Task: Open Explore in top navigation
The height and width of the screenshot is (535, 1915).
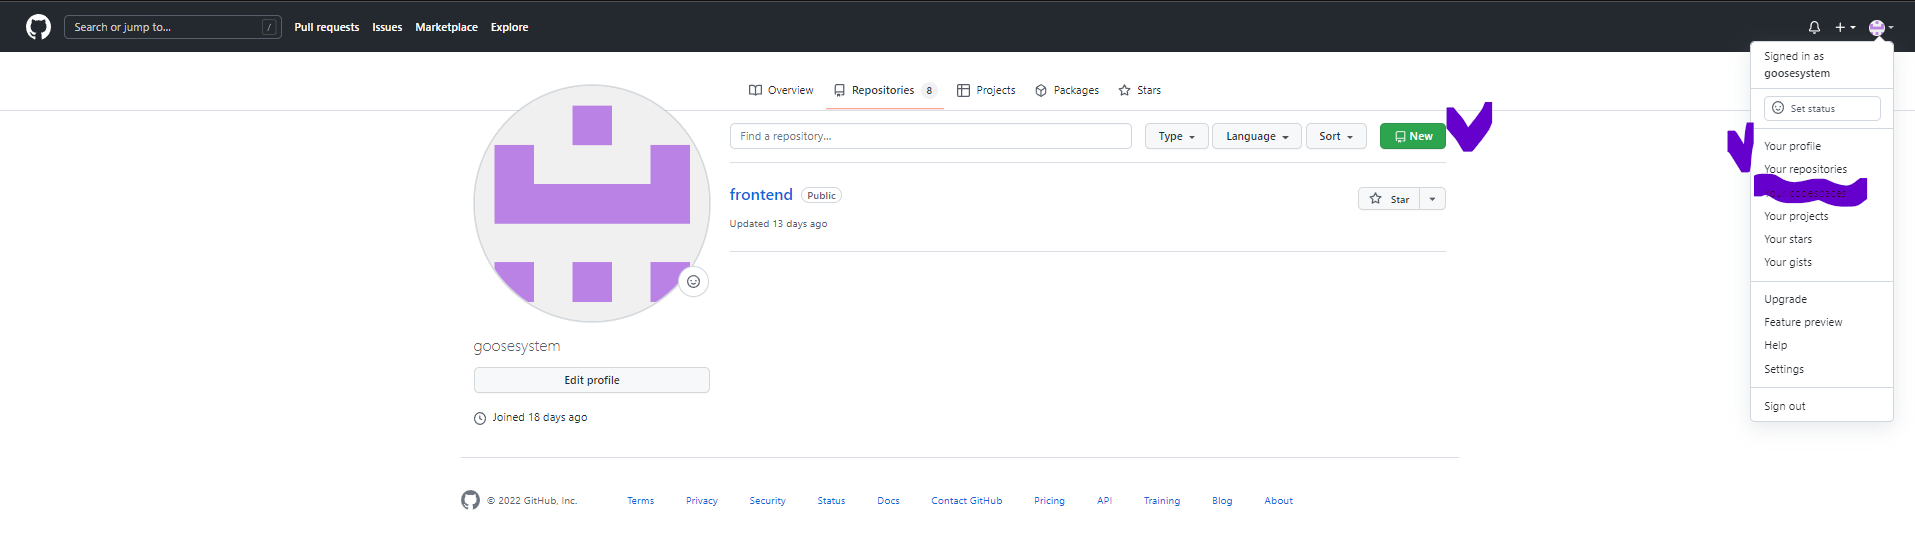Action: click(x=509, y=27)
